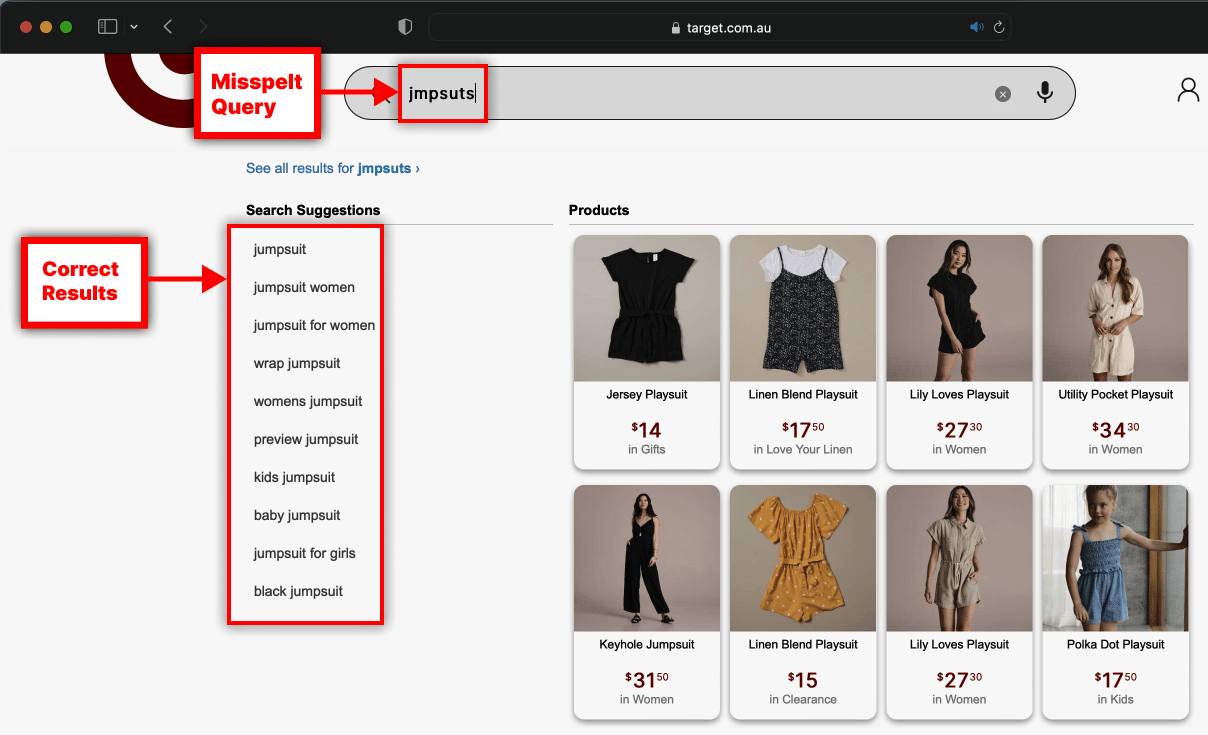
Task: Go back using the browser back arrow
Action: coord(167,26)
